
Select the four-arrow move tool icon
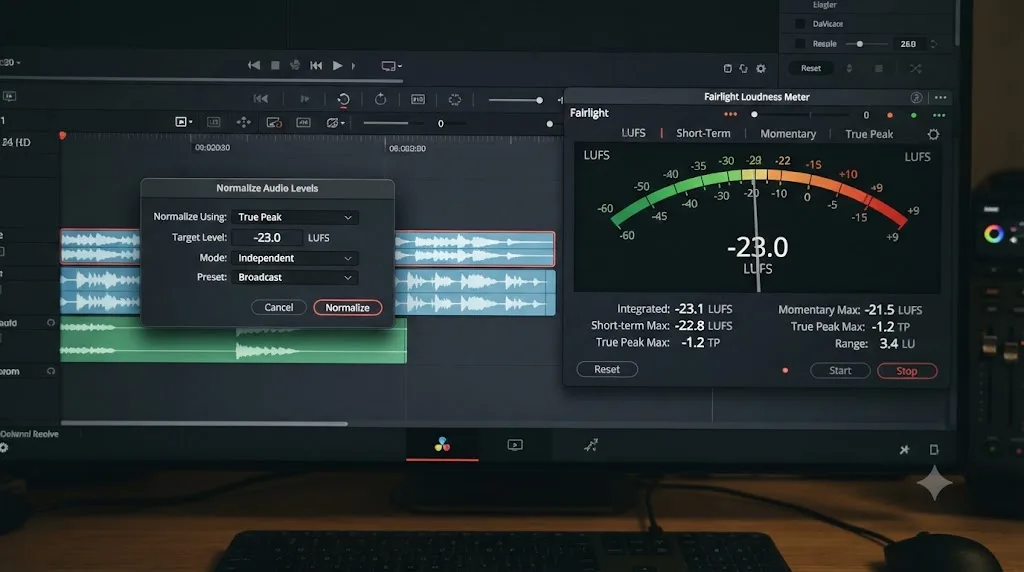point(244,122)
